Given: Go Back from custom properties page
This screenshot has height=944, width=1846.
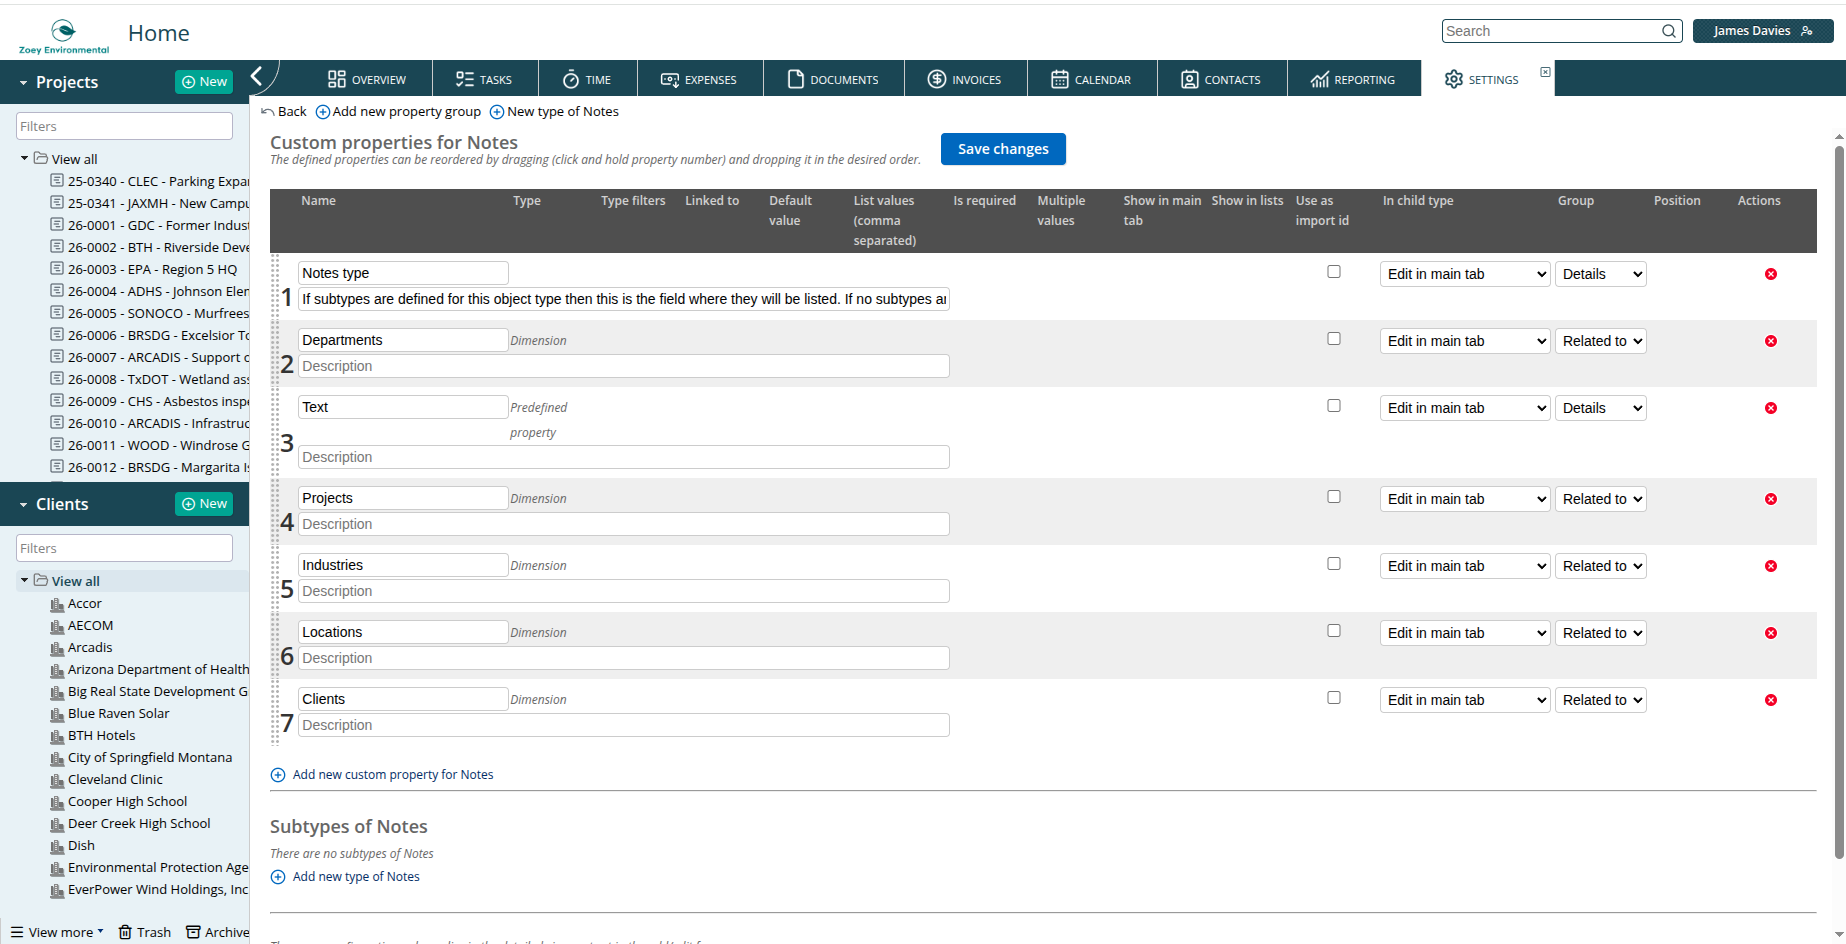Looking at the screenshot, I should (284, 112).
